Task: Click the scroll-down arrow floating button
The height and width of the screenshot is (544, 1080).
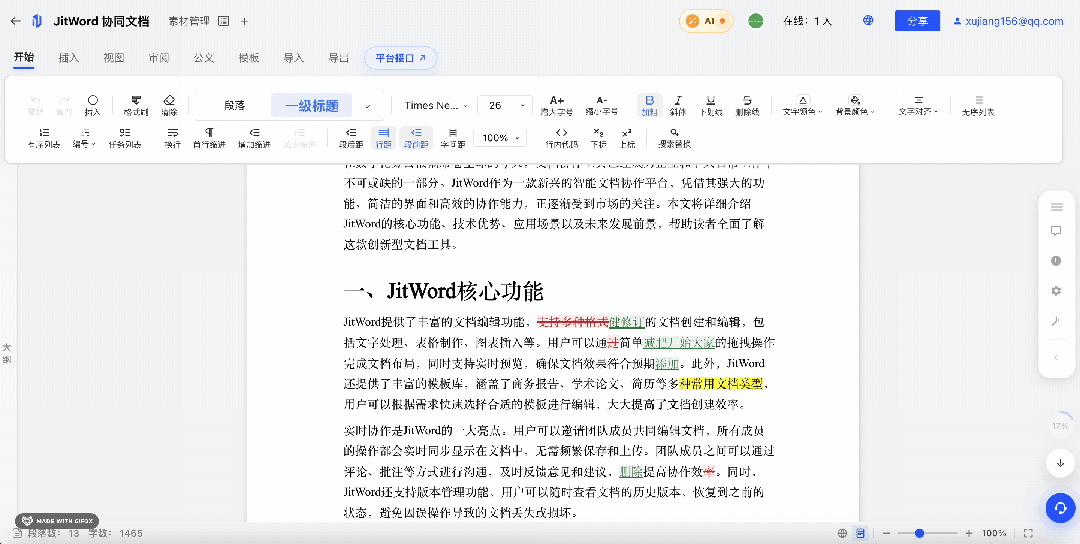Action: (x=1060, y=463)
